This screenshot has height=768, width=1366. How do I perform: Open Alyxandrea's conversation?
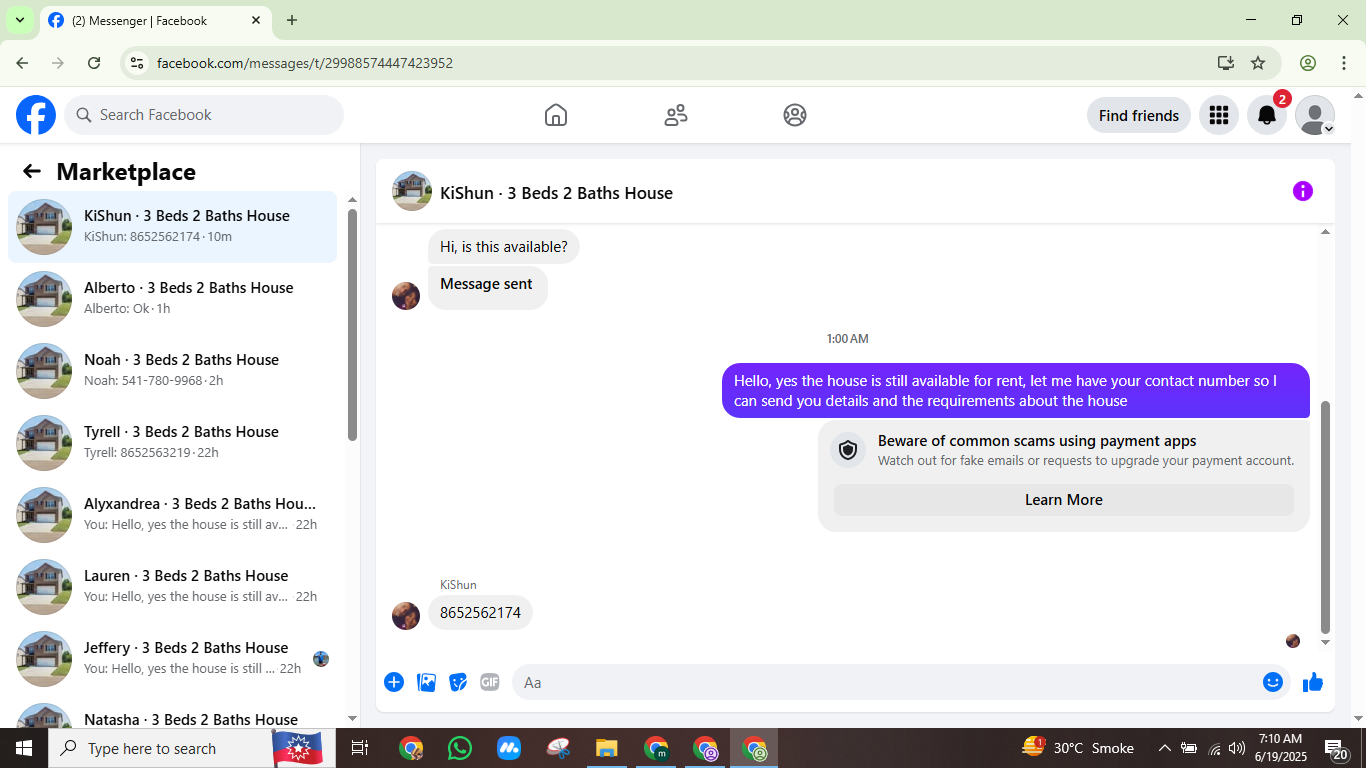point(172,514)
